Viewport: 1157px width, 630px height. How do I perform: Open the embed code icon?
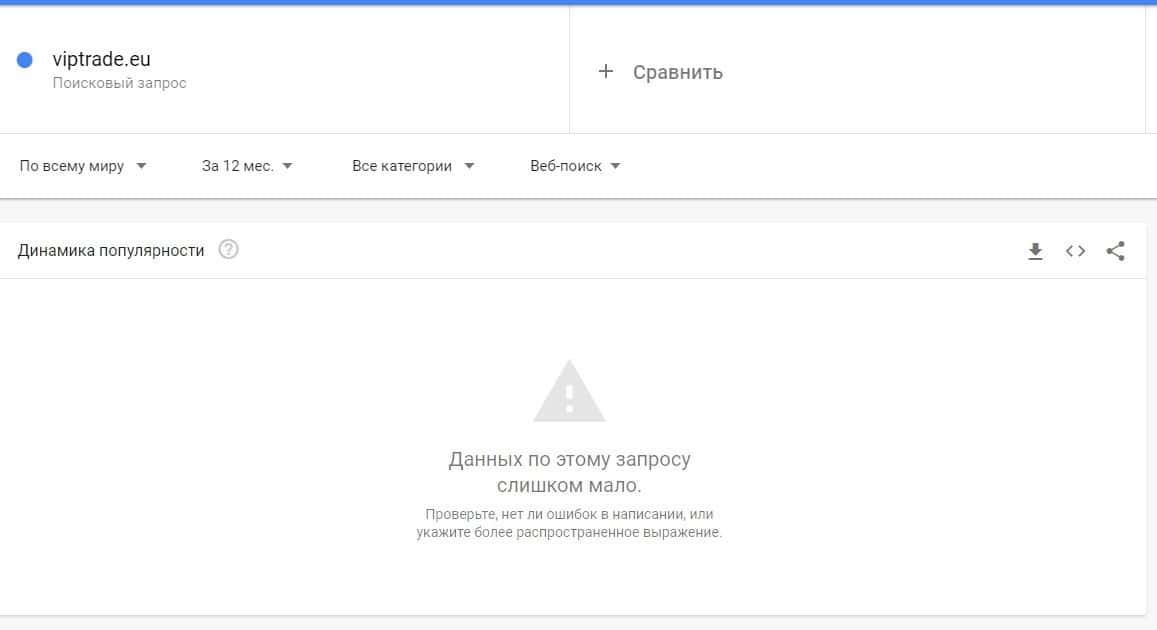pyautogui.click(x=1075, y=251)
